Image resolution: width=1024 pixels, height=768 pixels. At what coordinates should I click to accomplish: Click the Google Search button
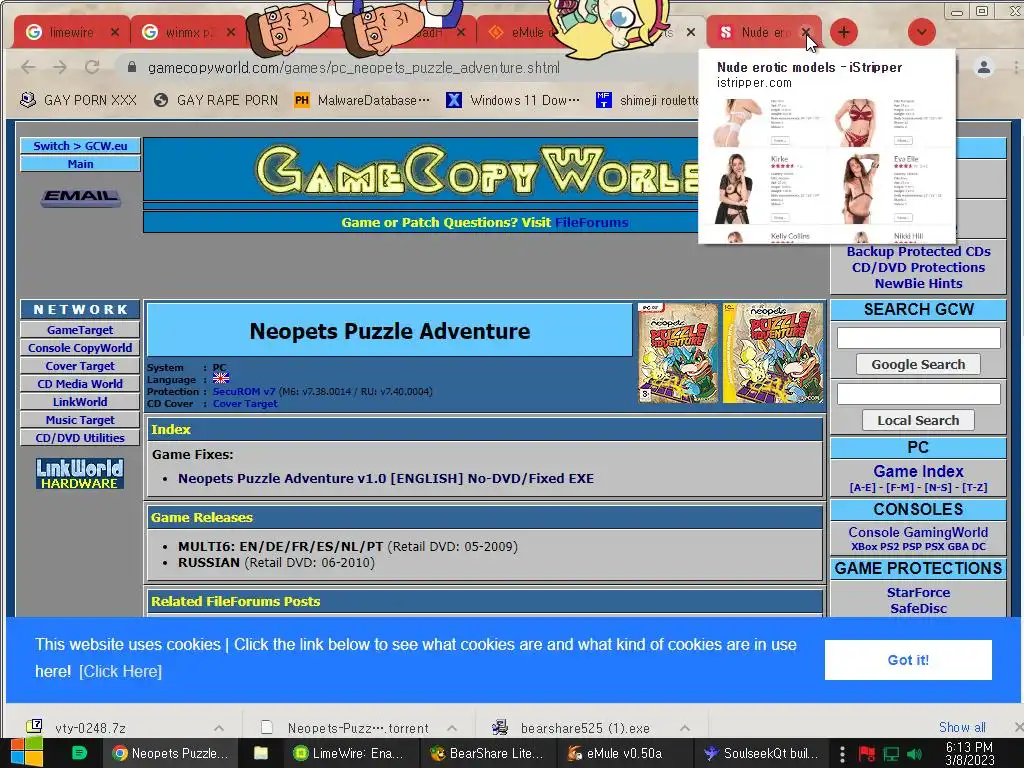(x=918, y=364)
